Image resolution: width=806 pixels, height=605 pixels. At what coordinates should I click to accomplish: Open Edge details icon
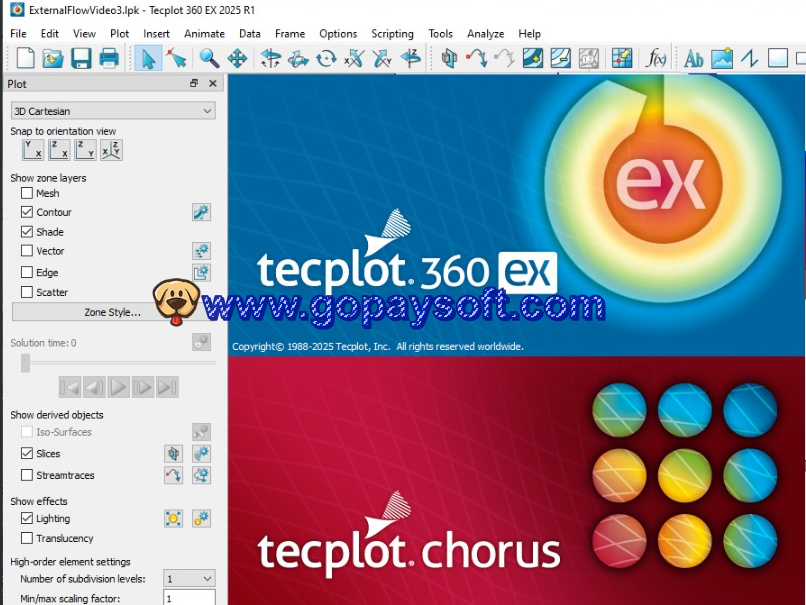click(202, 272)
